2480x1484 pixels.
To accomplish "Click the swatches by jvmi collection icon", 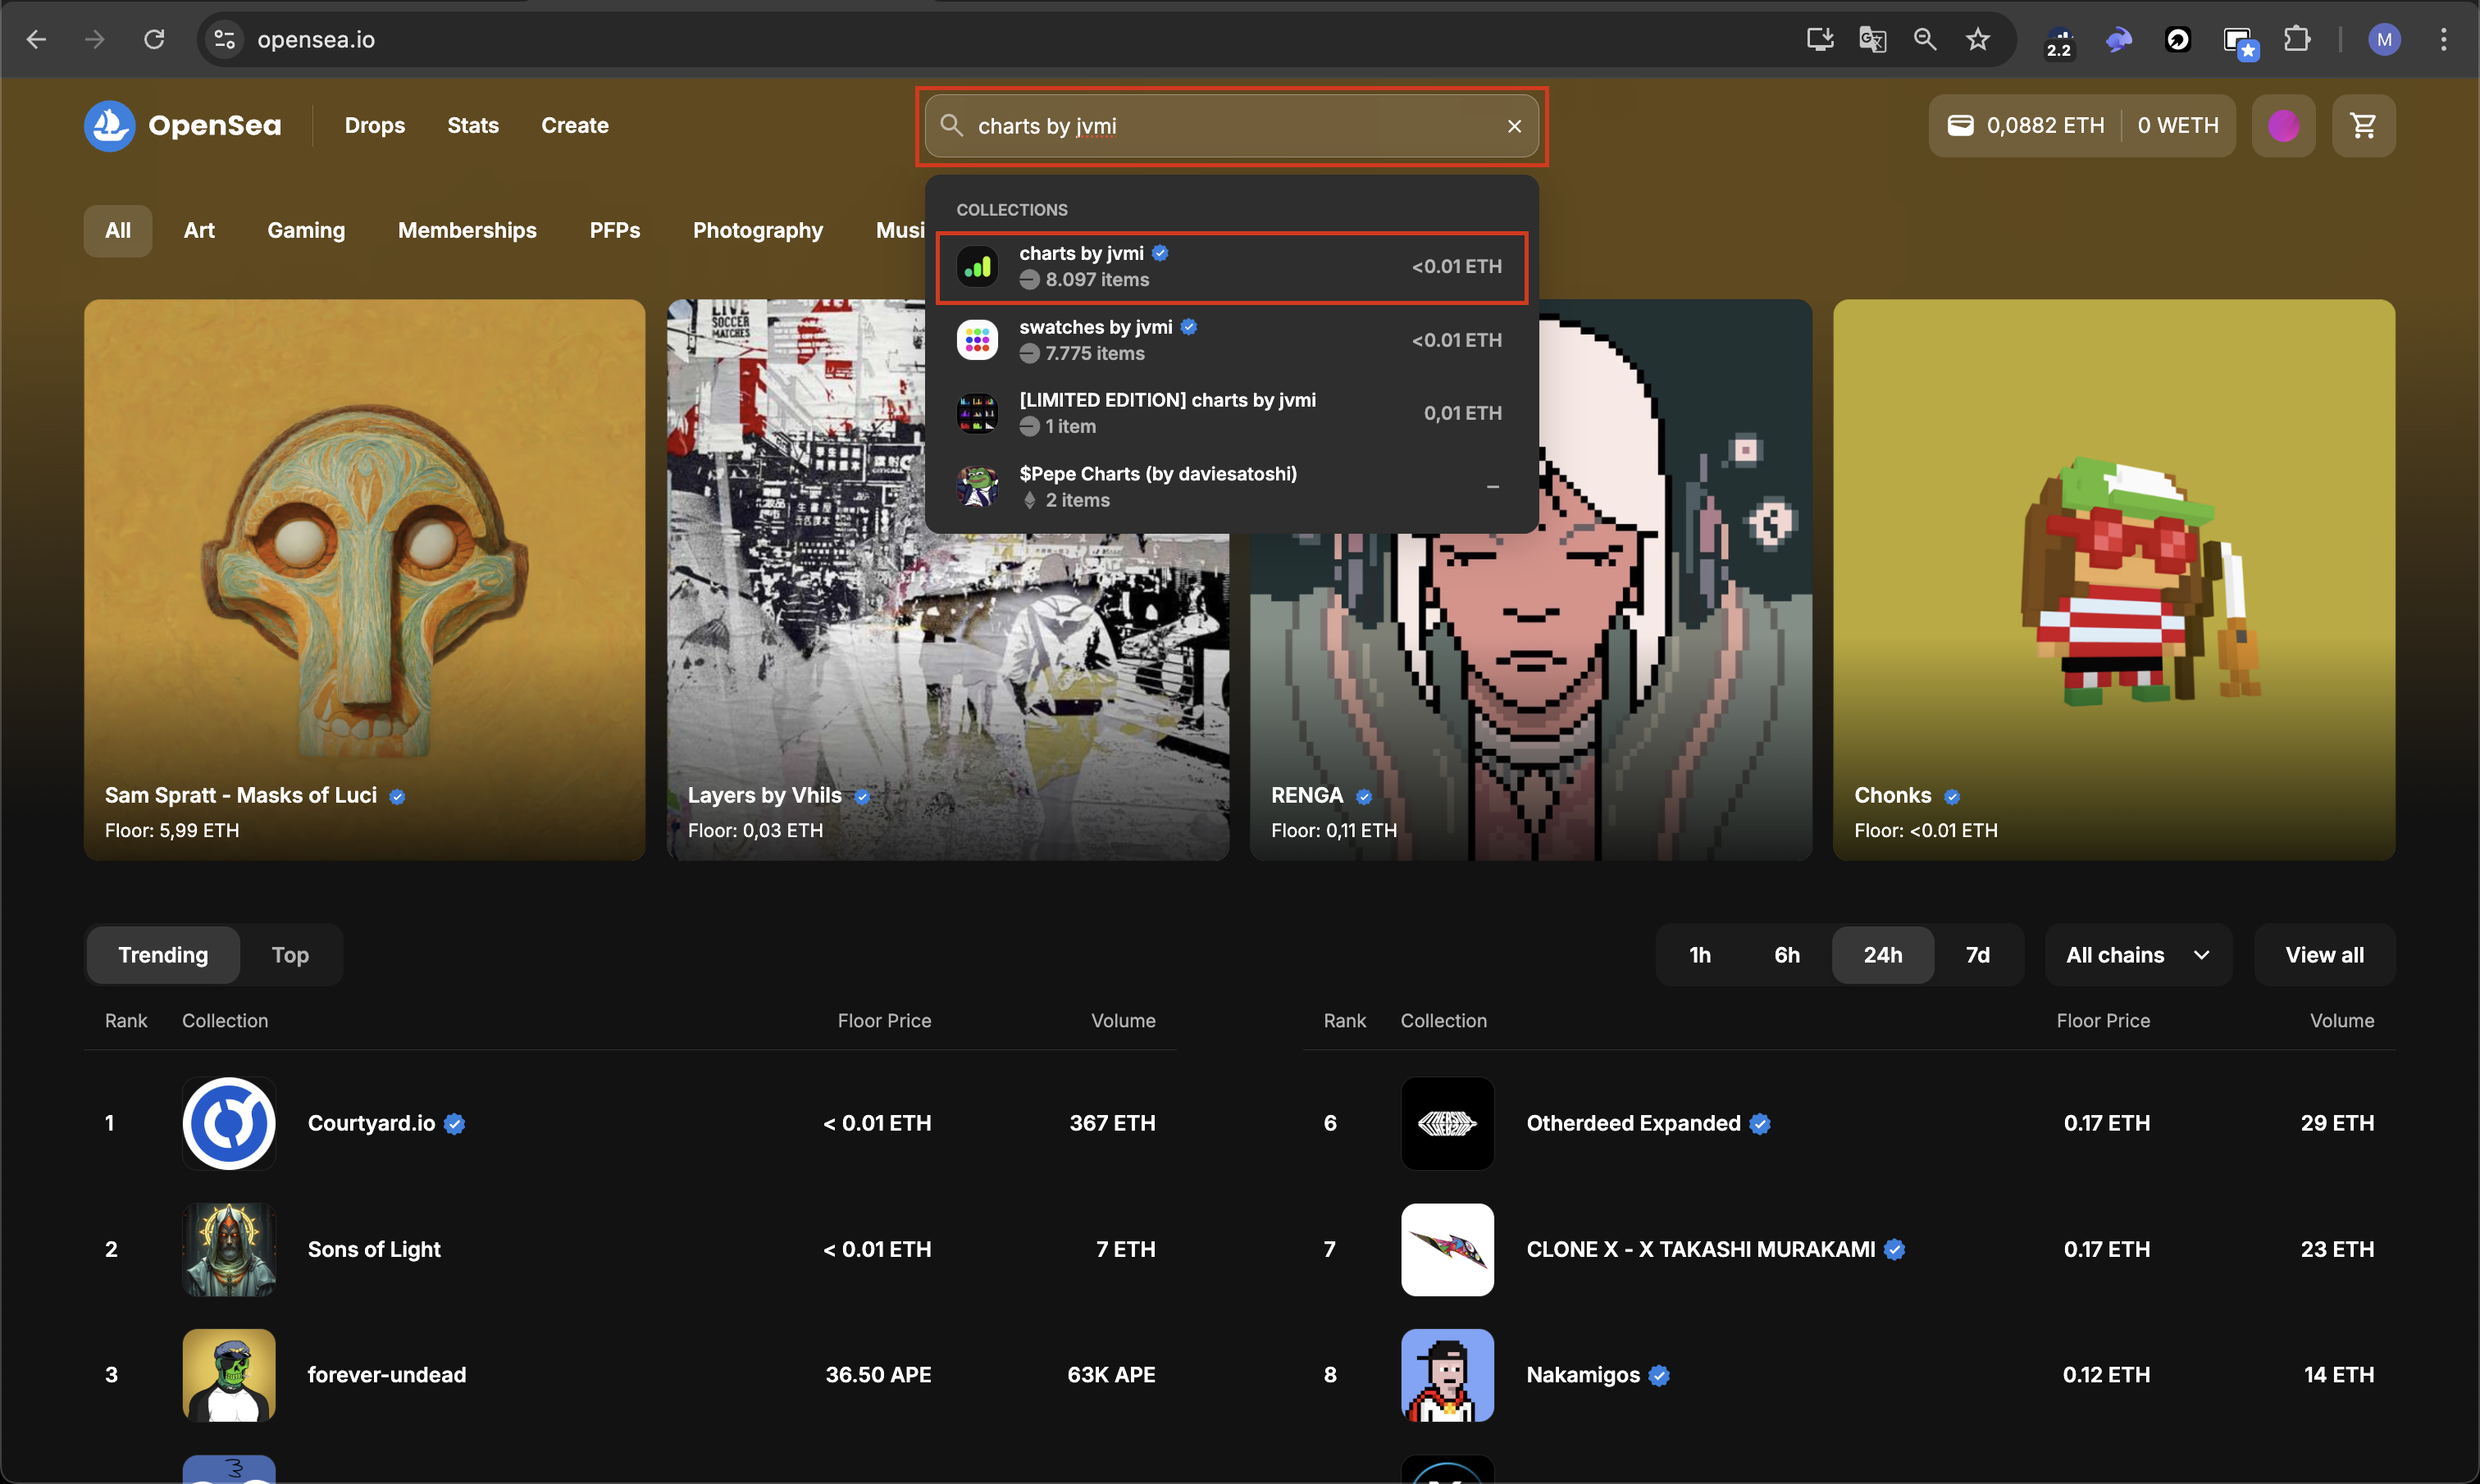I will click(x=977, y=340).
